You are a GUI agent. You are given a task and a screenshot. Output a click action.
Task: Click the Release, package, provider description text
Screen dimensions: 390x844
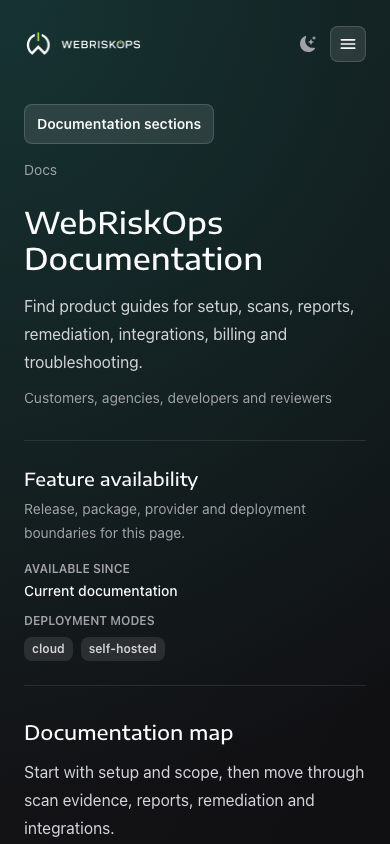pos(165,521)
